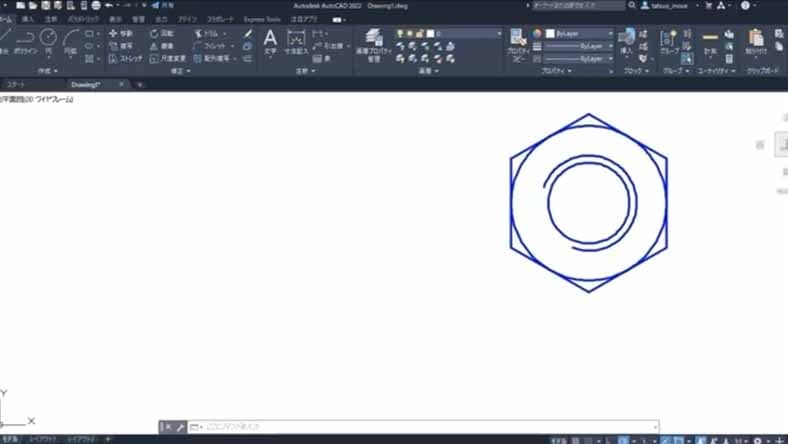Expand the Block panel
Viewport: 788px width, 444px height.
636,71
